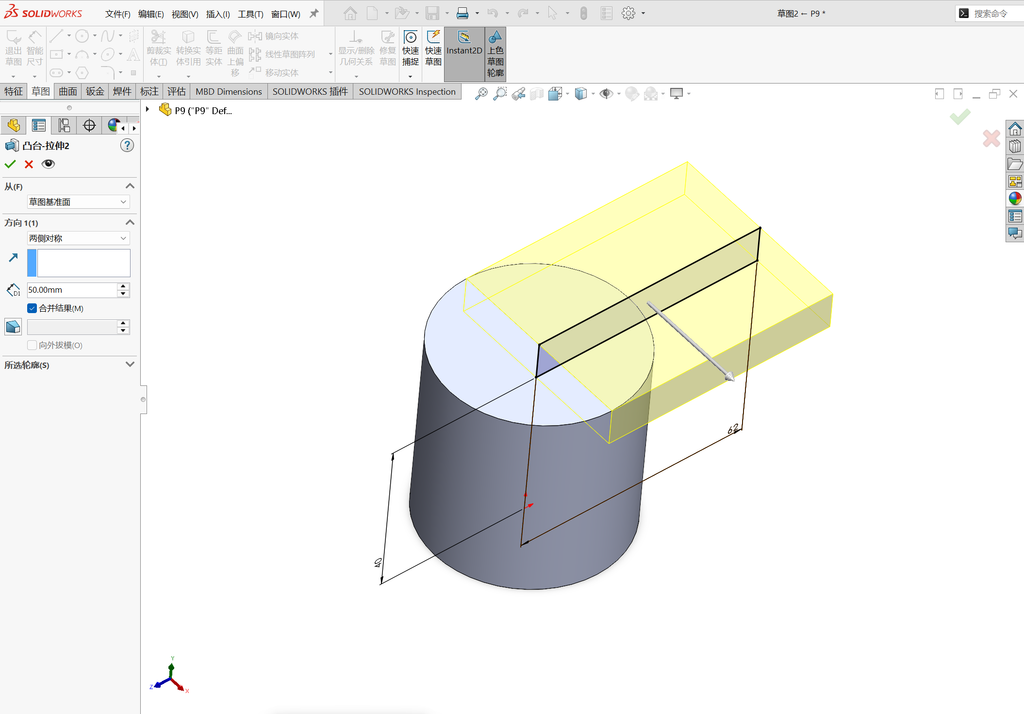Click the draft on/off icon
1024x714 pixels.
tap(13, 327)
